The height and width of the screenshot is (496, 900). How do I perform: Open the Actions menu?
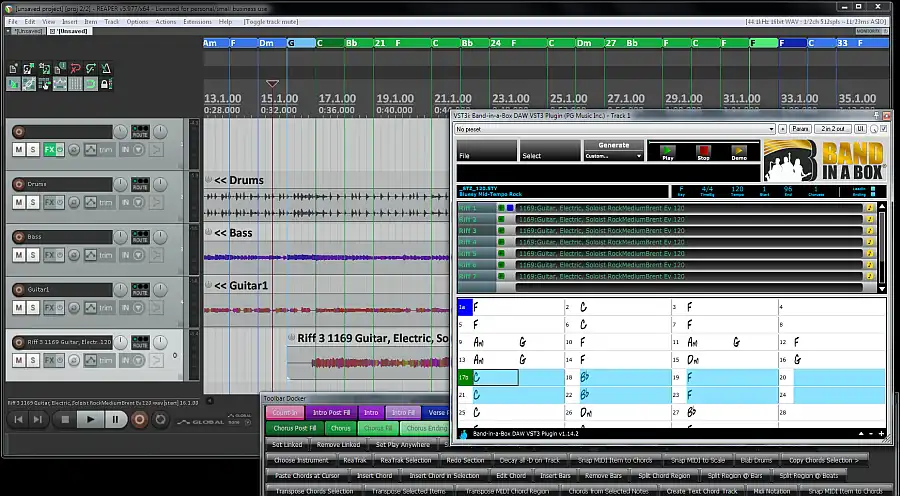tap(166, 22)
